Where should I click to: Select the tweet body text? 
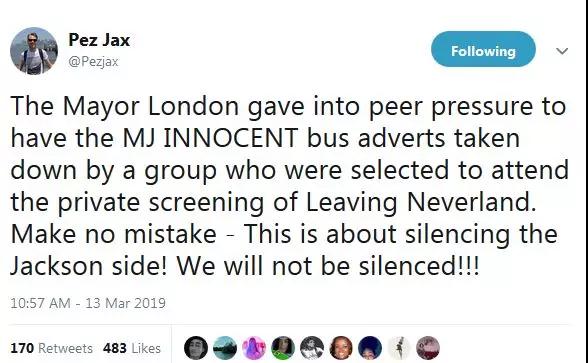289,186
